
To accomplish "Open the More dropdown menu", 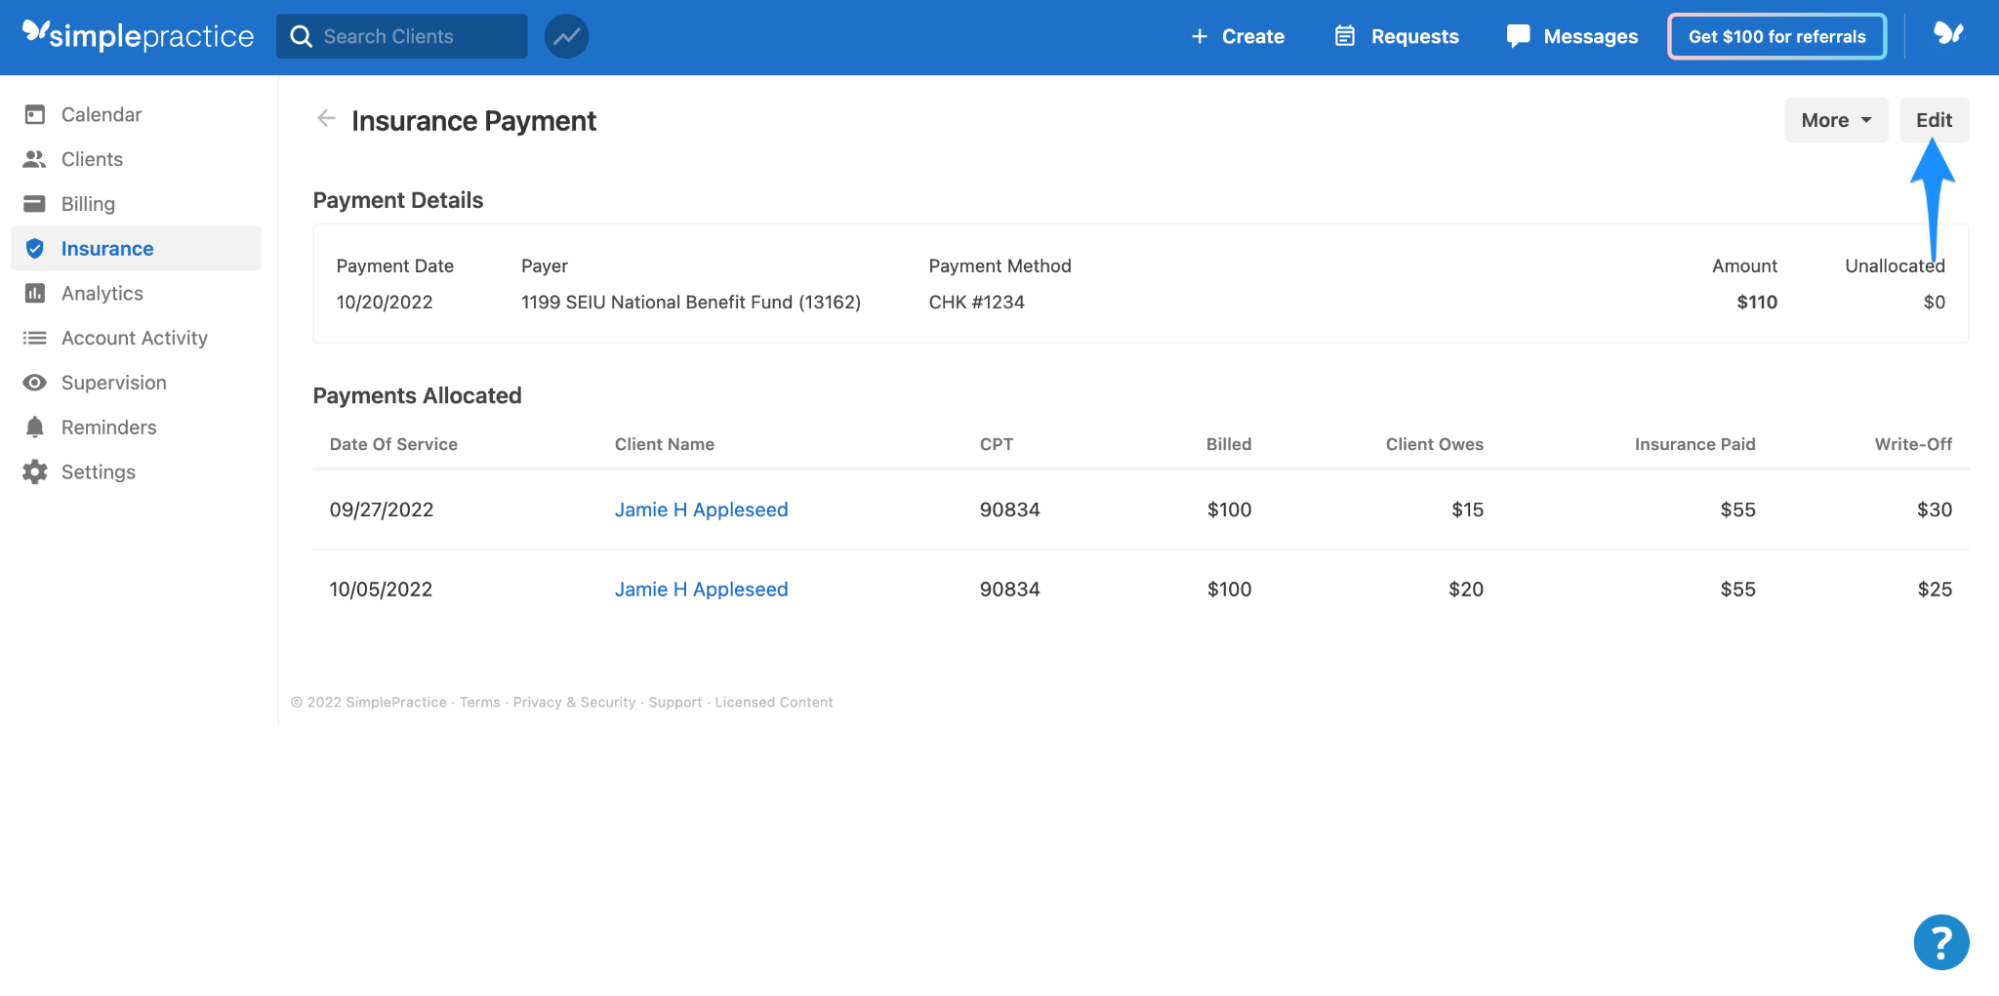I will [x=1835, y=119].
